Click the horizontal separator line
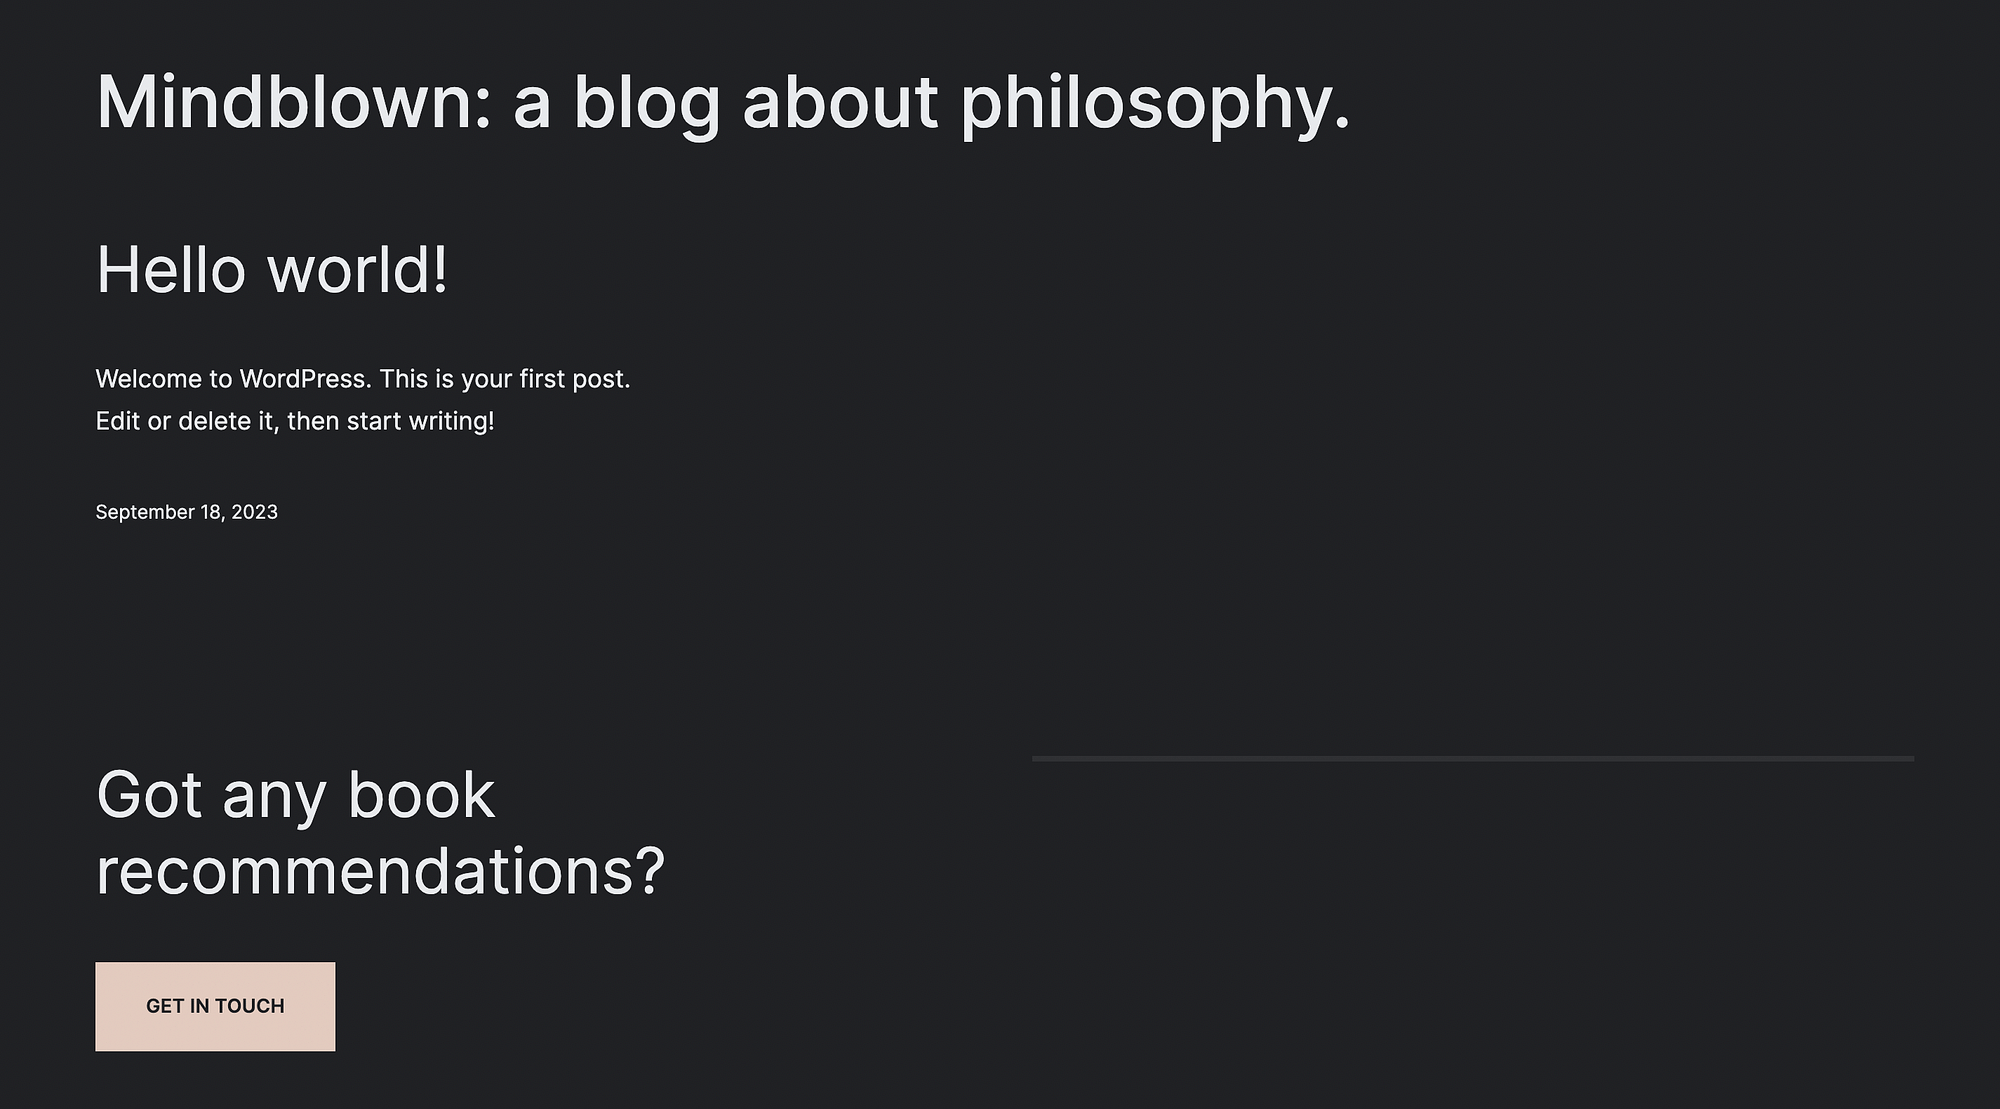This screenshot has width=2000, height=1109. [1472, 759]
